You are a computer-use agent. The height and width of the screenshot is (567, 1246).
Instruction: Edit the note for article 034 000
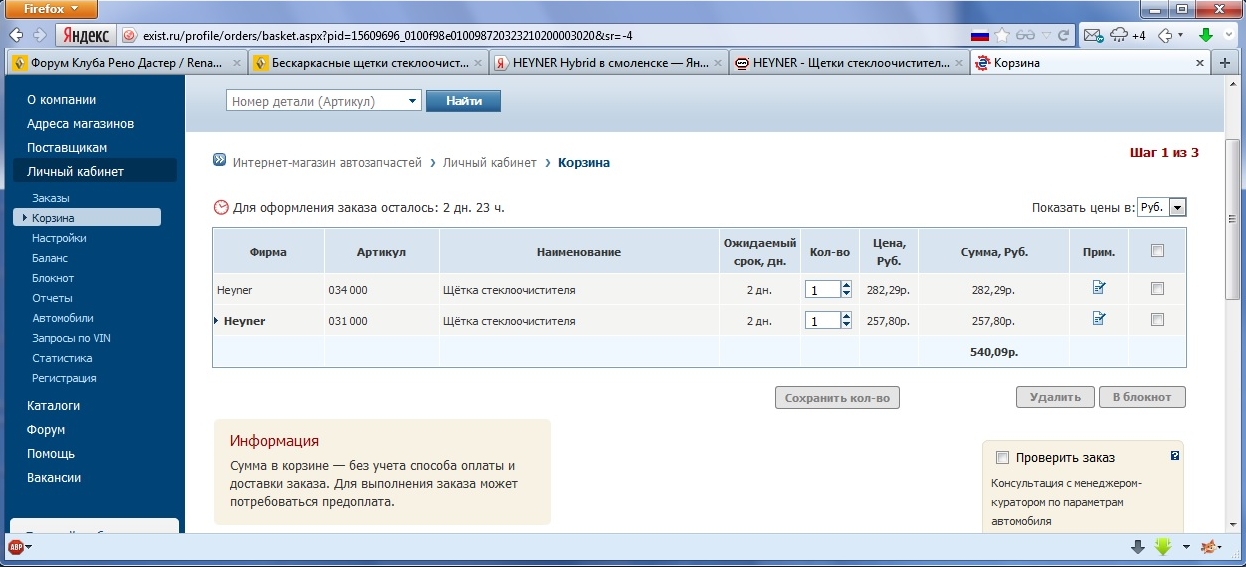coord(1099,289)
